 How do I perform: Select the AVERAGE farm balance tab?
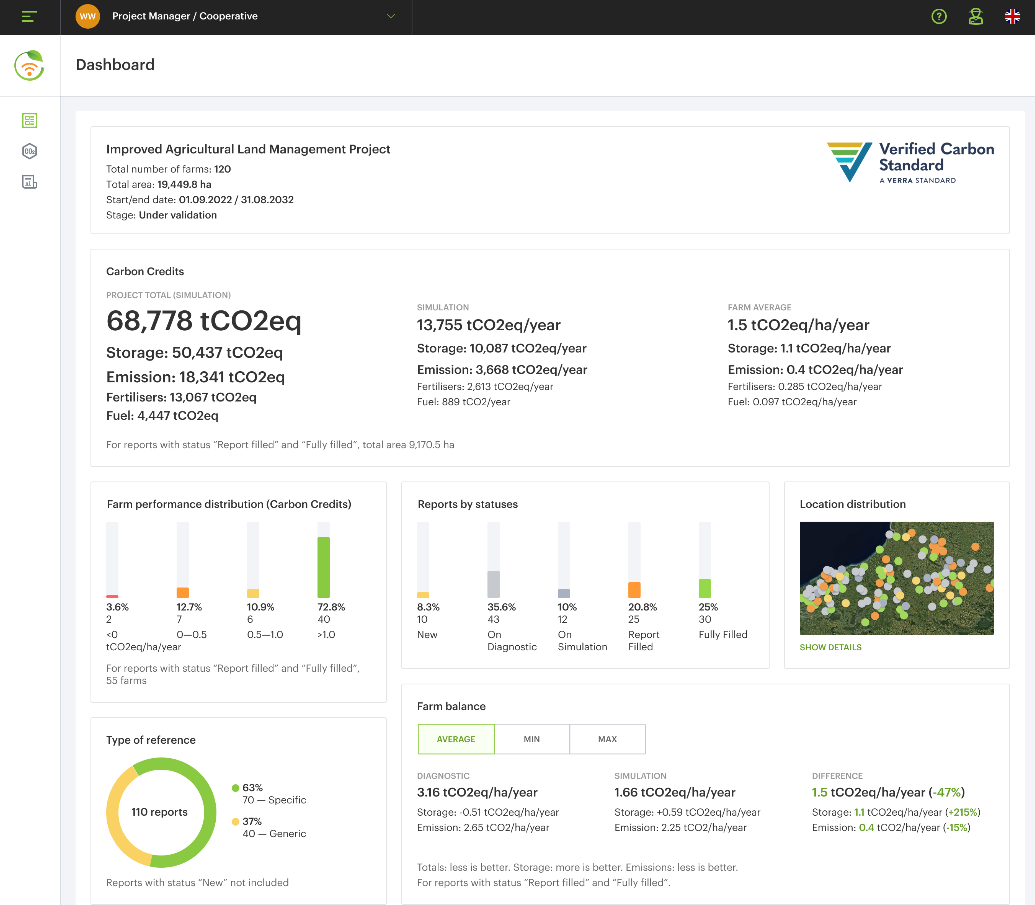(456, 739)
